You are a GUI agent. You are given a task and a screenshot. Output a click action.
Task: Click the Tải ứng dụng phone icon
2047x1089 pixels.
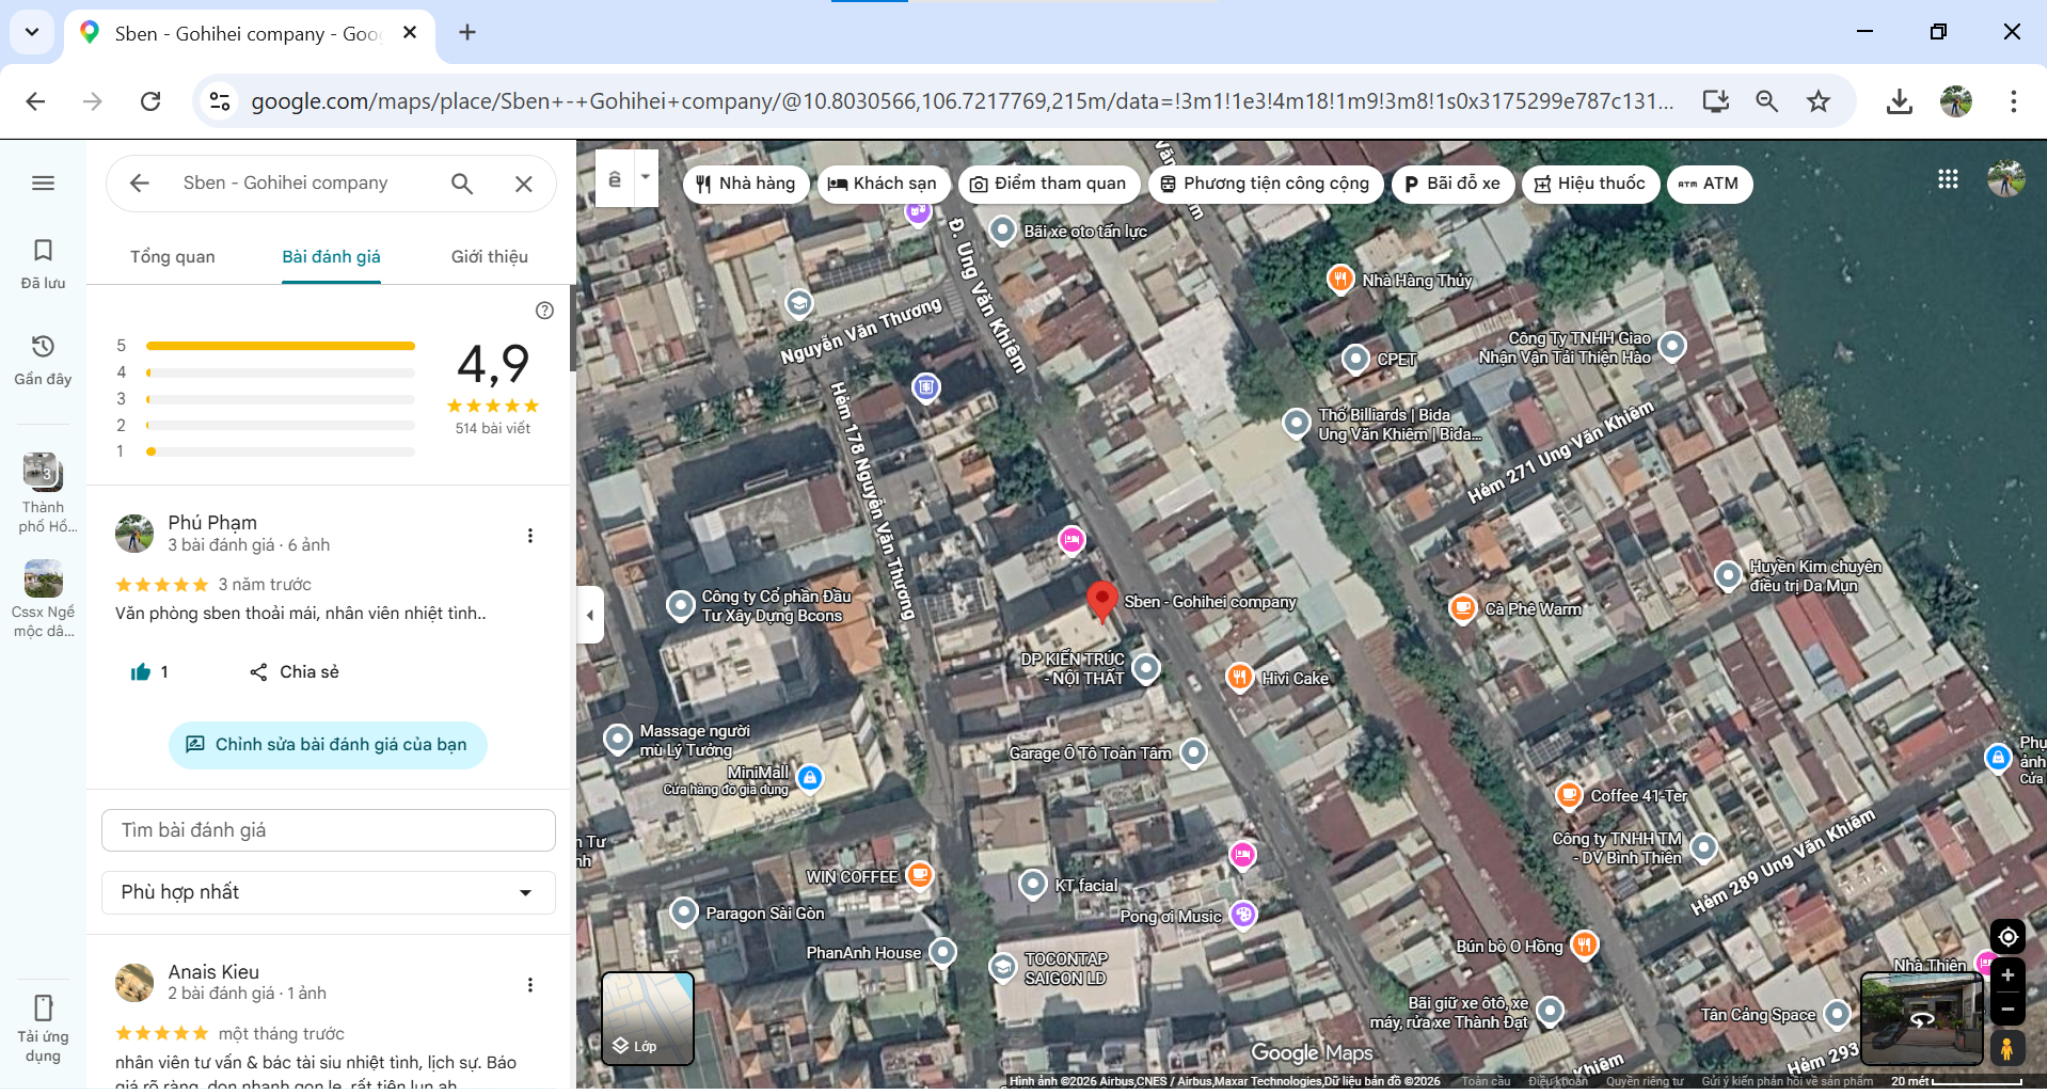point(43,1007)
